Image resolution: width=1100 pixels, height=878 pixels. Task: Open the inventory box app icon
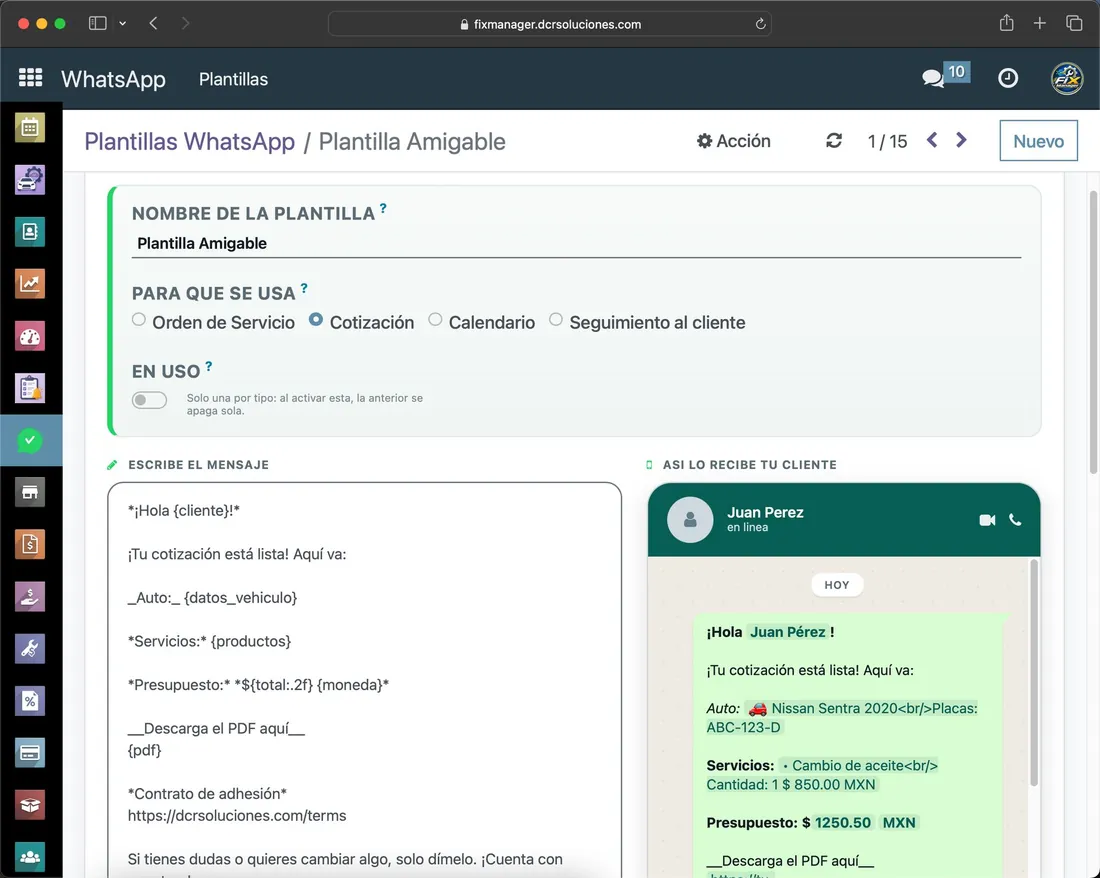click(29, 805)
